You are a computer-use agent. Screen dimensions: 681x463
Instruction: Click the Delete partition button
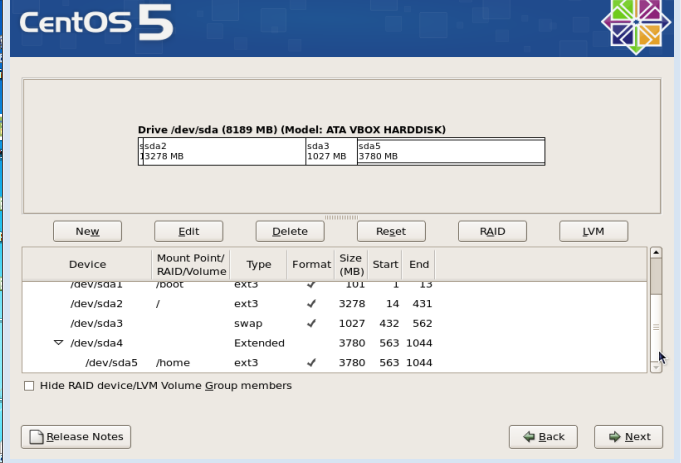pos(290,231)
